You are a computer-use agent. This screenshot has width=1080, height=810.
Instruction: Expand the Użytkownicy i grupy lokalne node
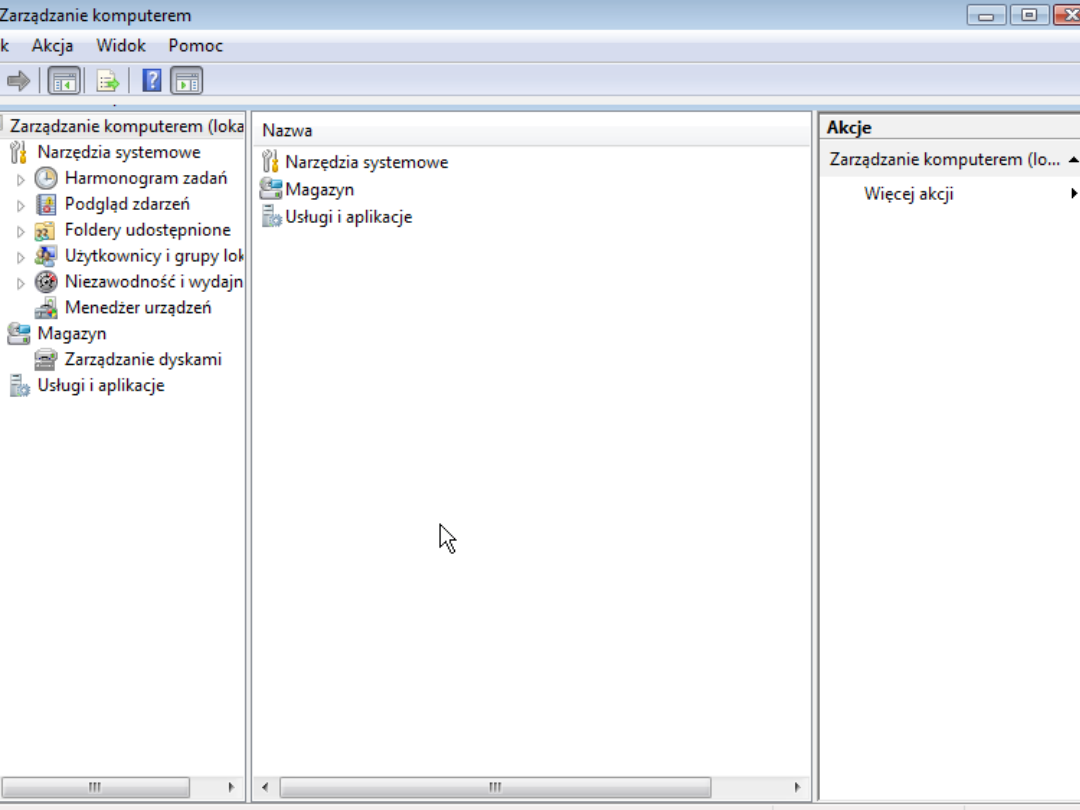[21, 257]
